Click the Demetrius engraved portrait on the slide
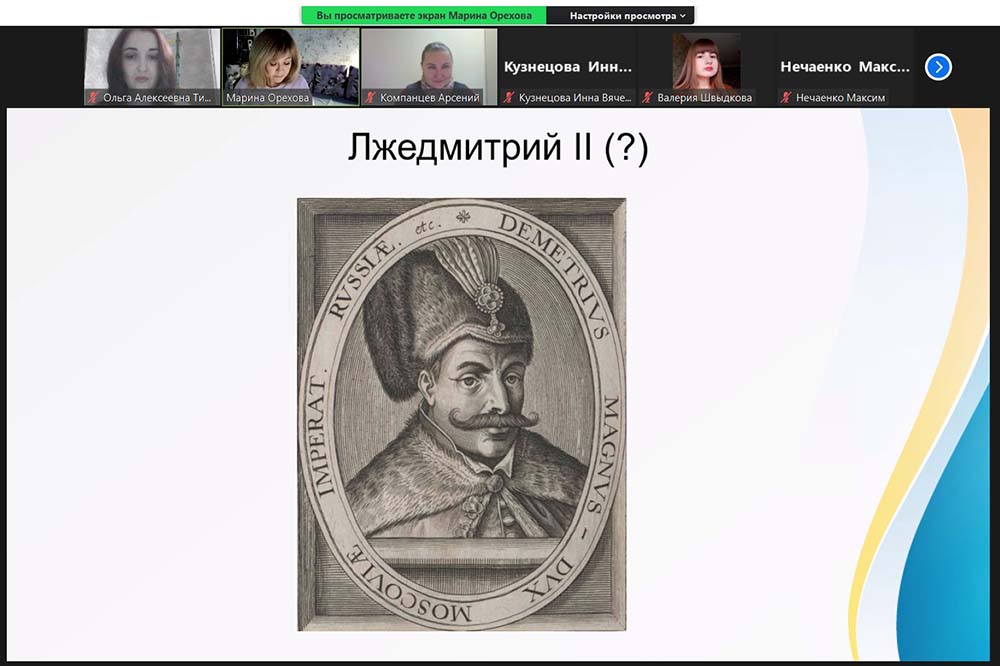 pyautogui.click(x=462, y=414)
